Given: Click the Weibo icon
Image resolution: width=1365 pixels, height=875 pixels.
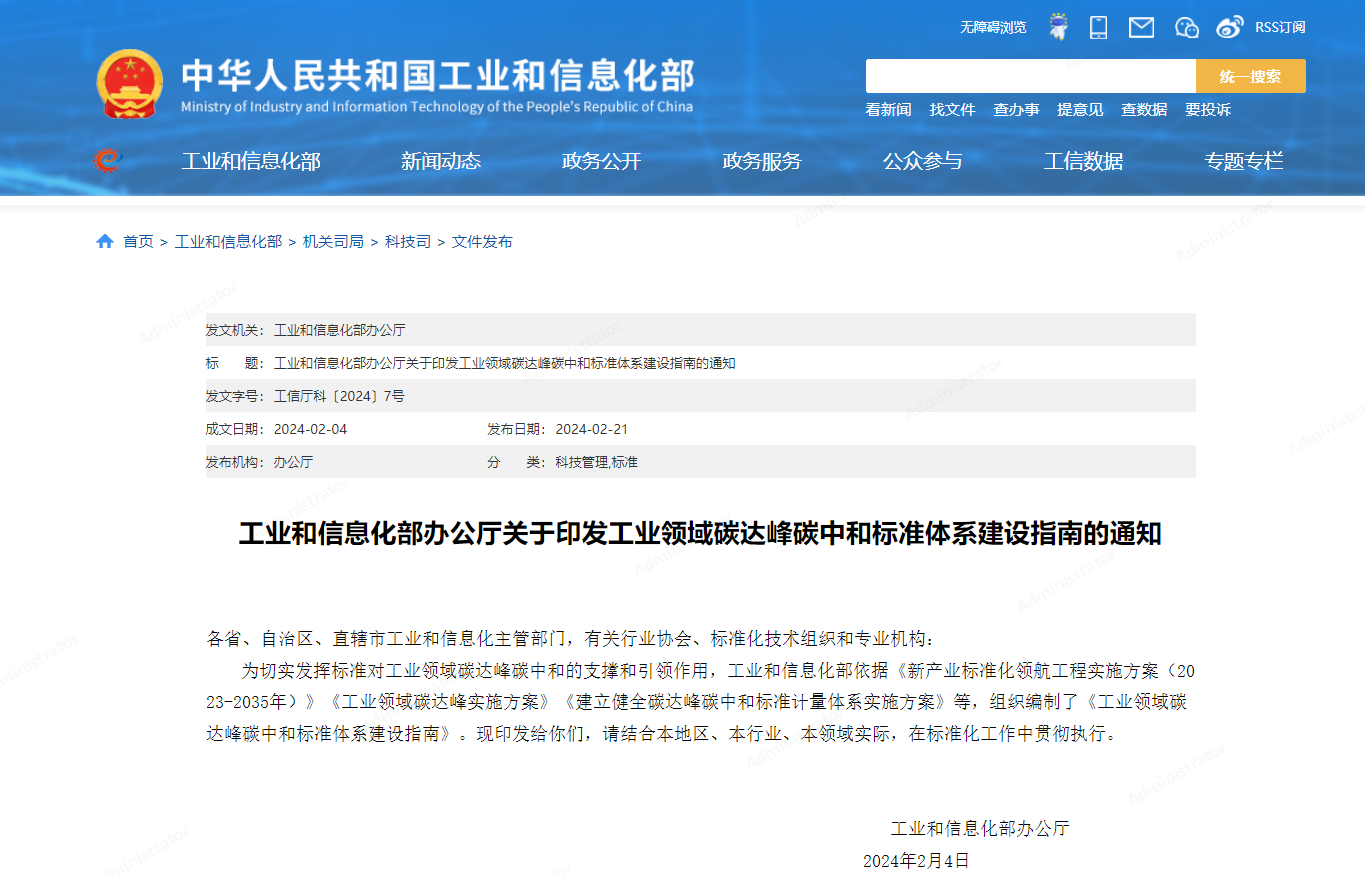Looking at the screenshot, I should pyautogui.click(x=1229, y=27).
